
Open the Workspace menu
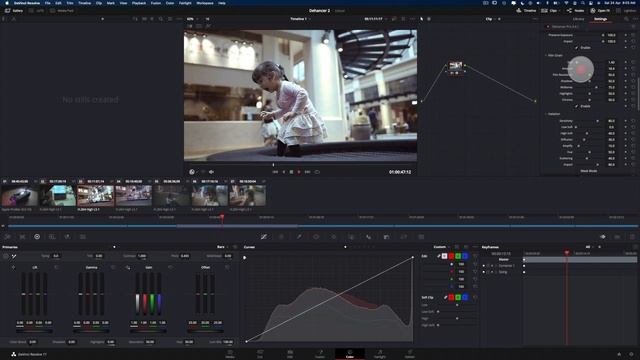pos(205,3)
